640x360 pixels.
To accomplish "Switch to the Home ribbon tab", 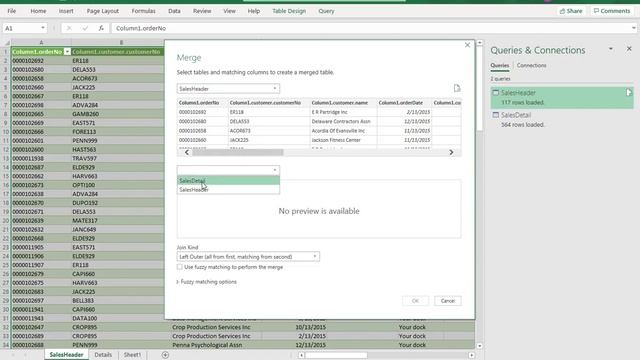I will point(38,11).
